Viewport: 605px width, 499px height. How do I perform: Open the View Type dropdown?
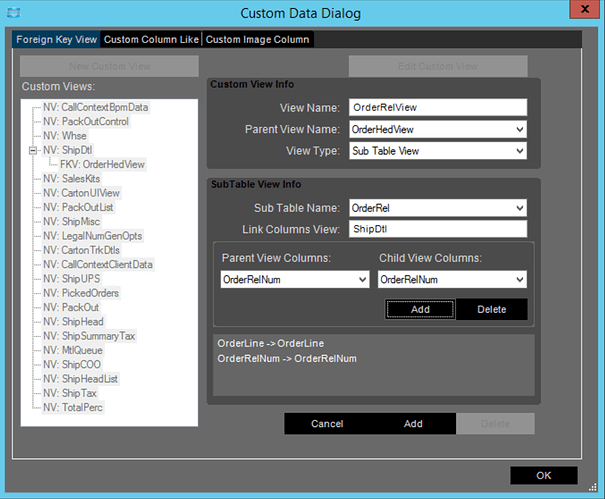438,151
